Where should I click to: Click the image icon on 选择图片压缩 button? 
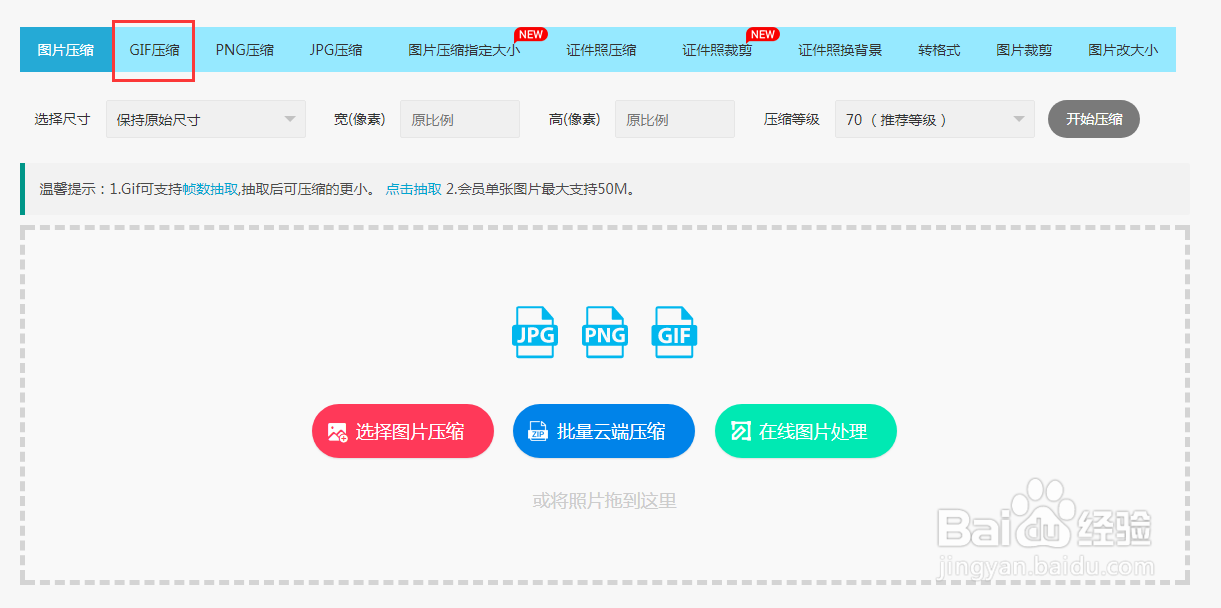pos(335,430)
